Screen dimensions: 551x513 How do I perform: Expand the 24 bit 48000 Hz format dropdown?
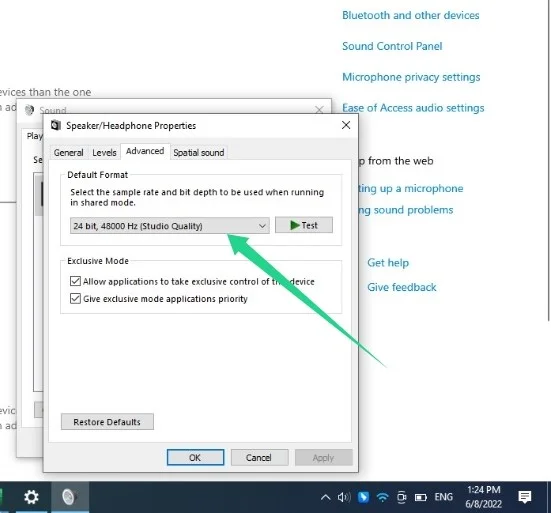[x=170, y=226]
